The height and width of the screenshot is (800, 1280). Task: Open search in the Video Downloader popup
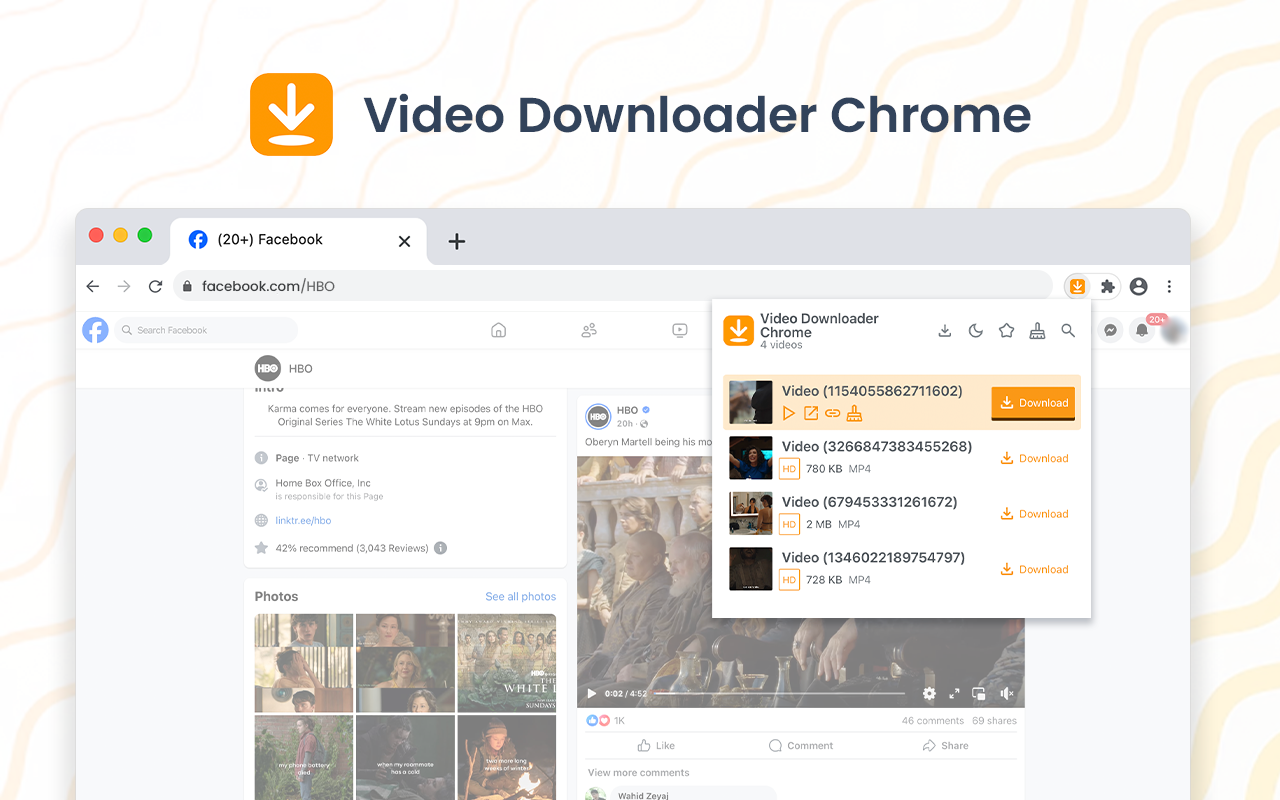tap(1068, 330)
